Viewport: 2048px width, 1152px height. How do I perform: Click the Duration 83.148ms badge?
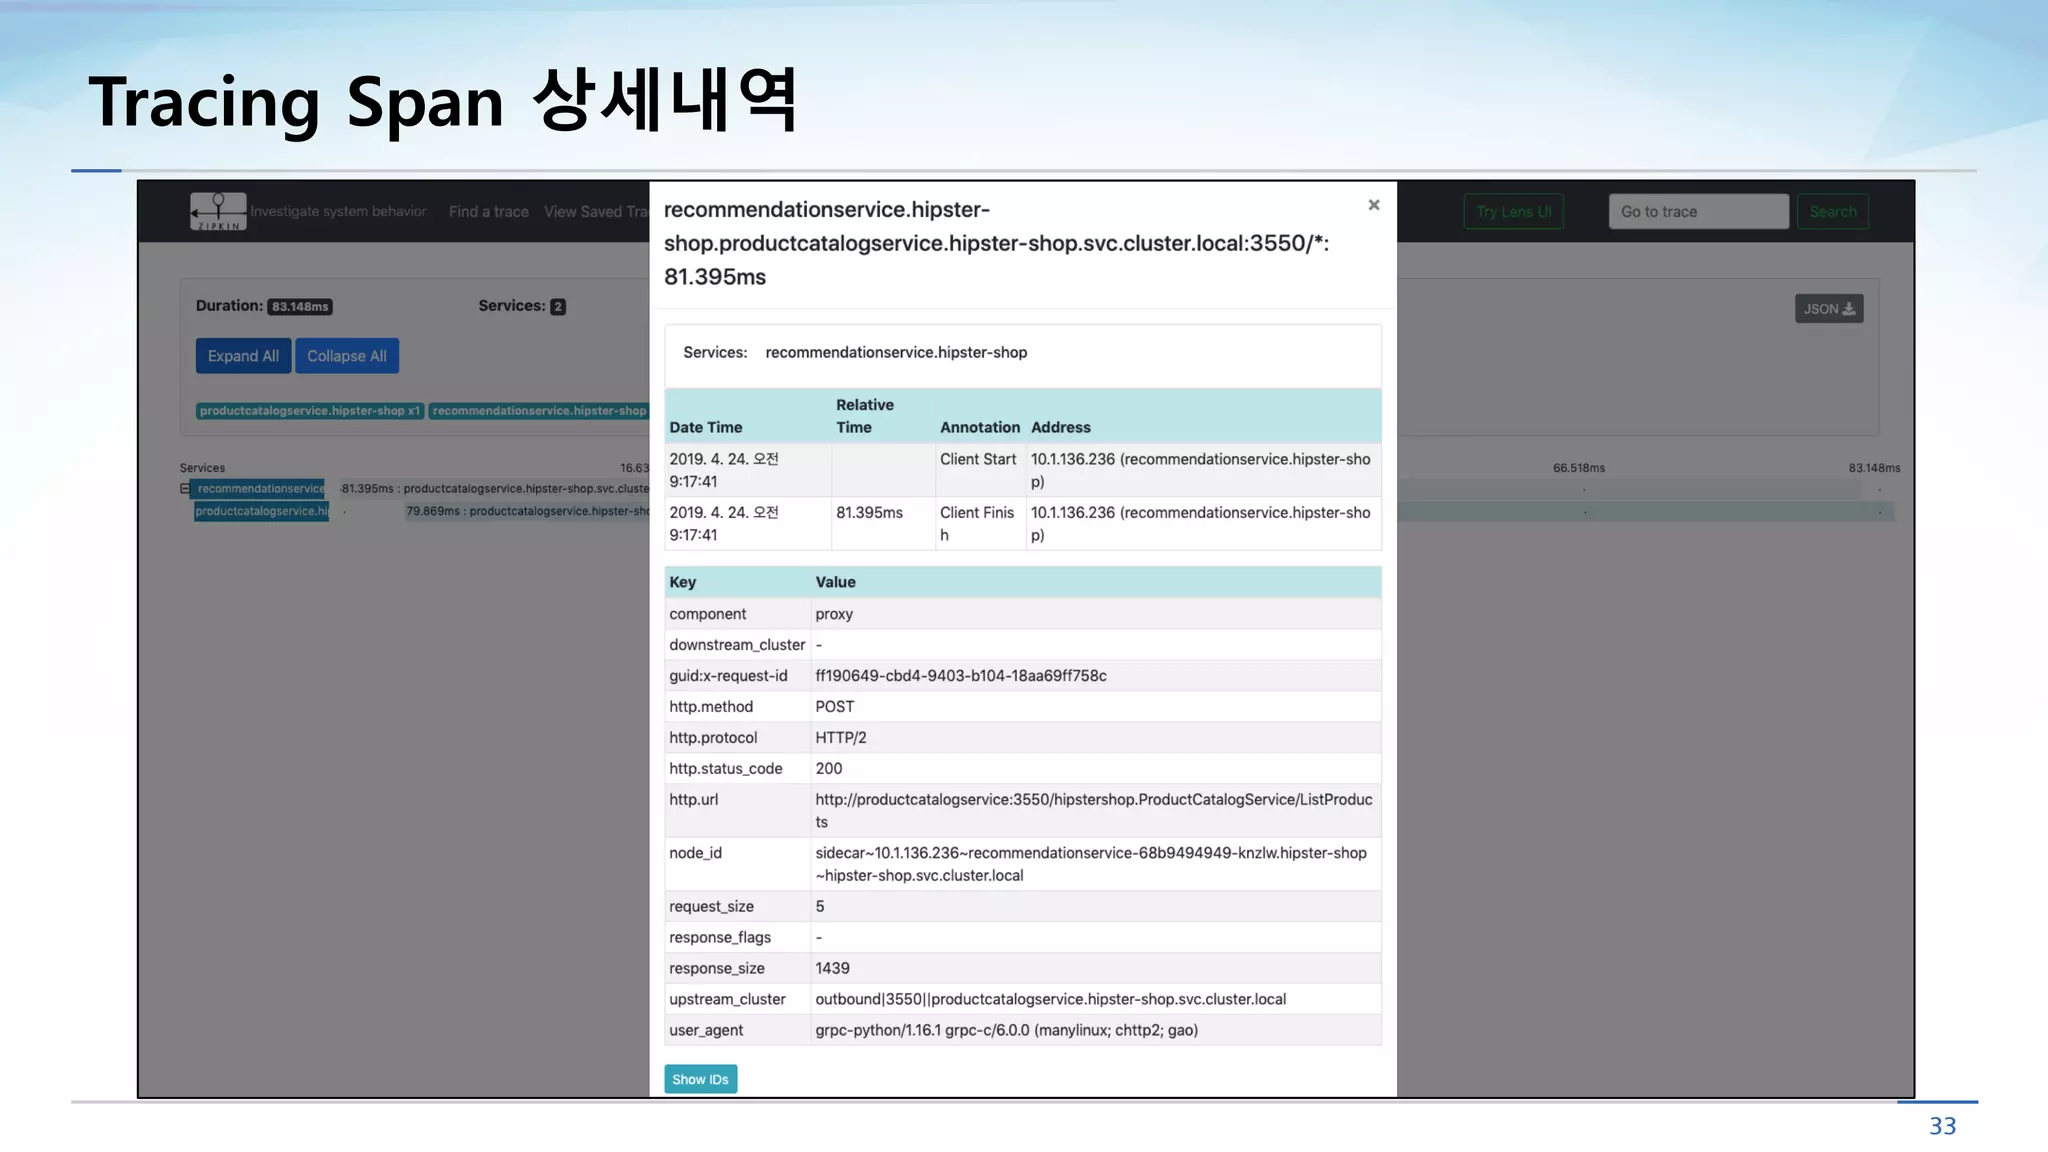(300, 307)
